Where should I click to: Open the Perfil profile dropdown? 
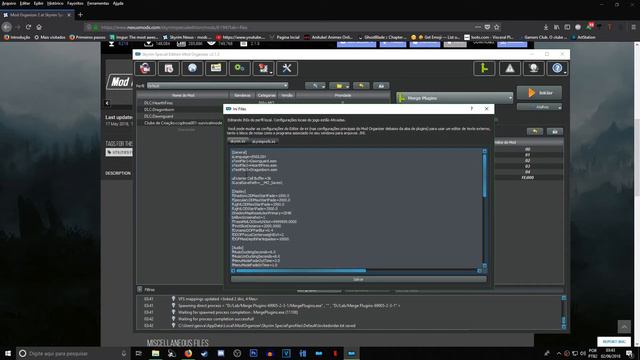pos(217,86)
